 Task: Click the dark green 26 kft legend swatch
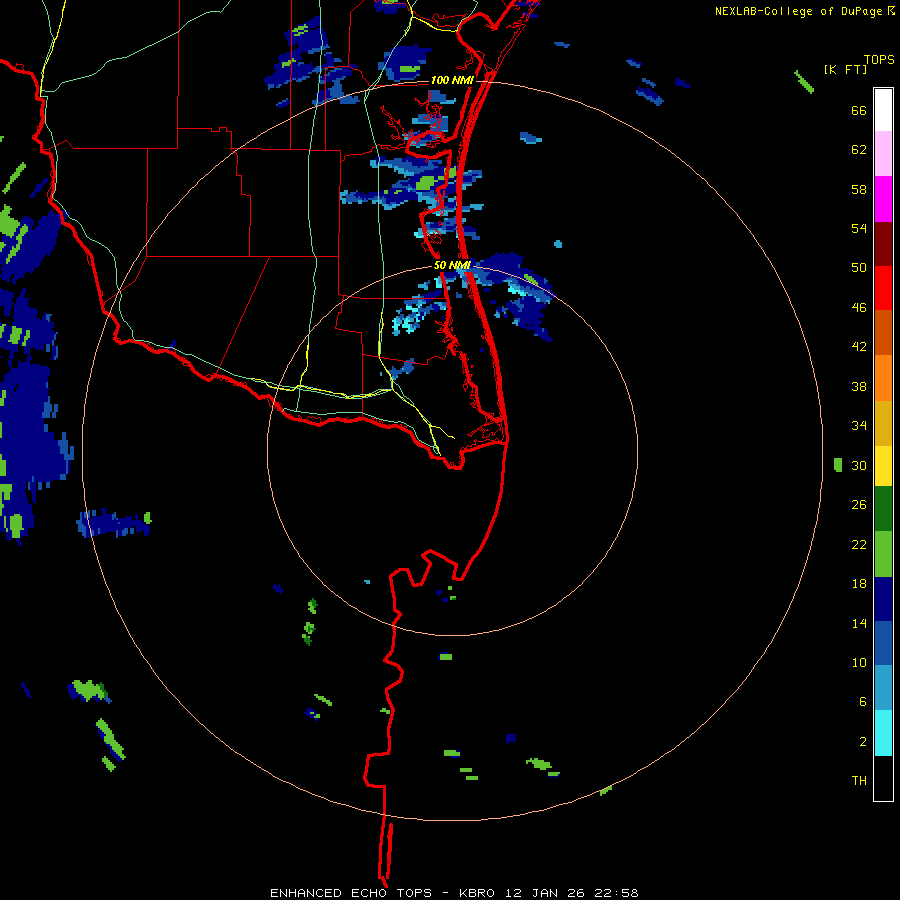pyautogui.click(x=883, y=509)
